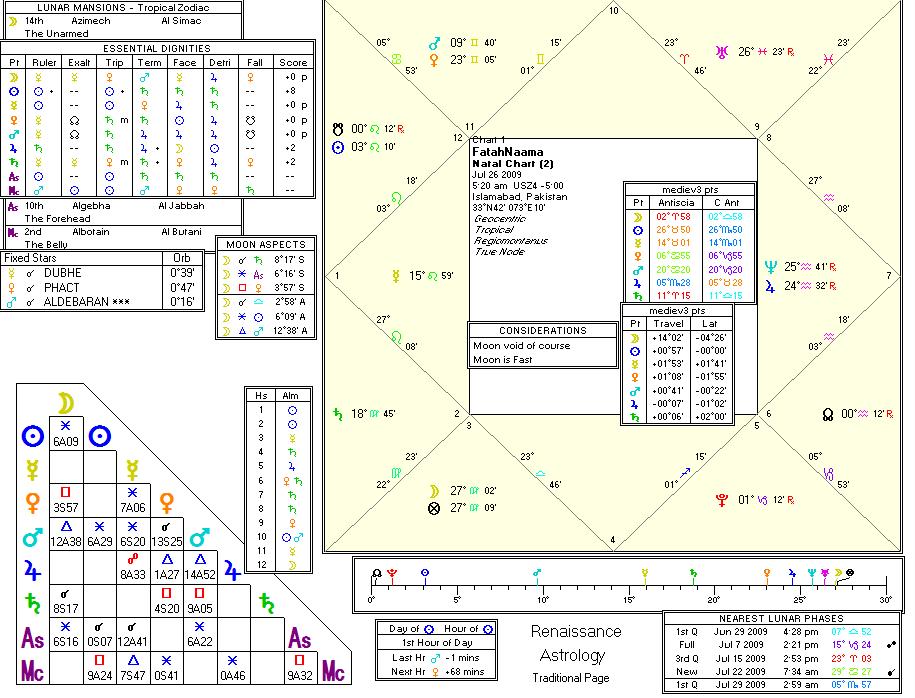The width and height of the screenshot is (915, 698).
Task: Click the Mercury glyph at 15° Leo 59'
Action: pos(396,276)
